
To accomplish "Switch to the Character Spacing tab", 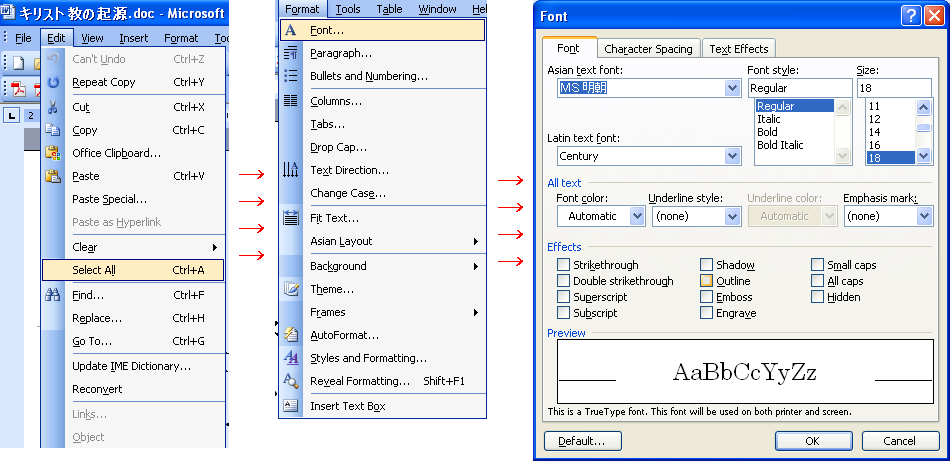I will tap(648, 49).
